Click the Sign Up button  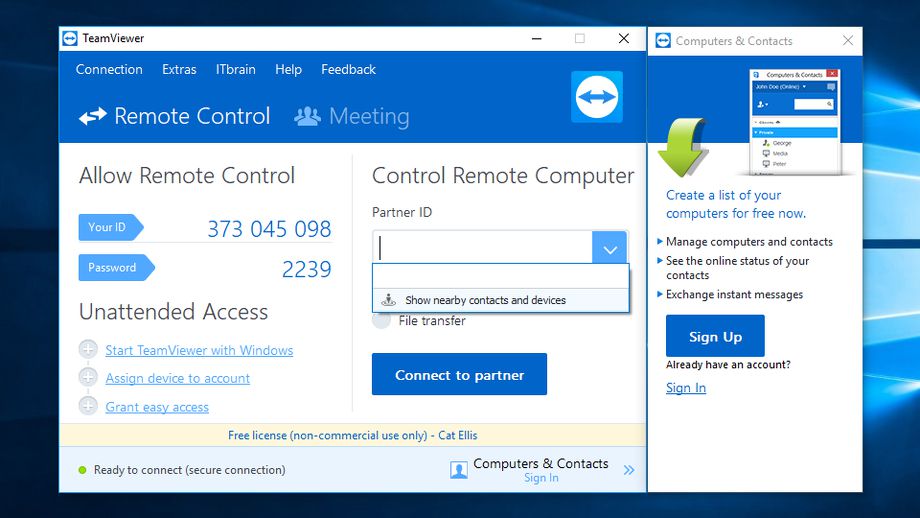tap(715, 336)
